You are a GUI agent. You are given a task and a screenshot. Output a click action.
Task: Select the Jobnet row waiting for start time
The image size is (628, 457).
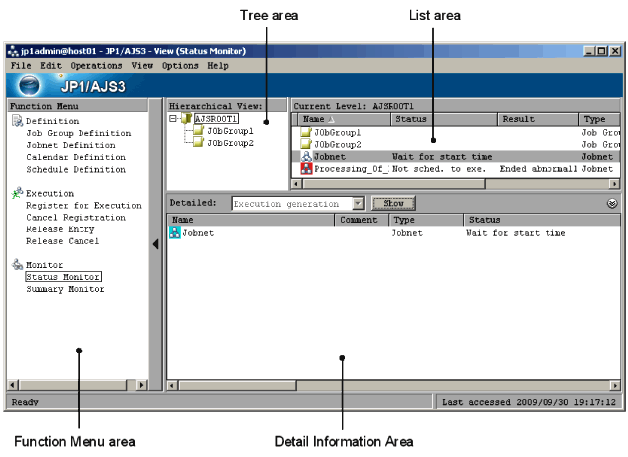pyautogui.click(x=456, y=156)
